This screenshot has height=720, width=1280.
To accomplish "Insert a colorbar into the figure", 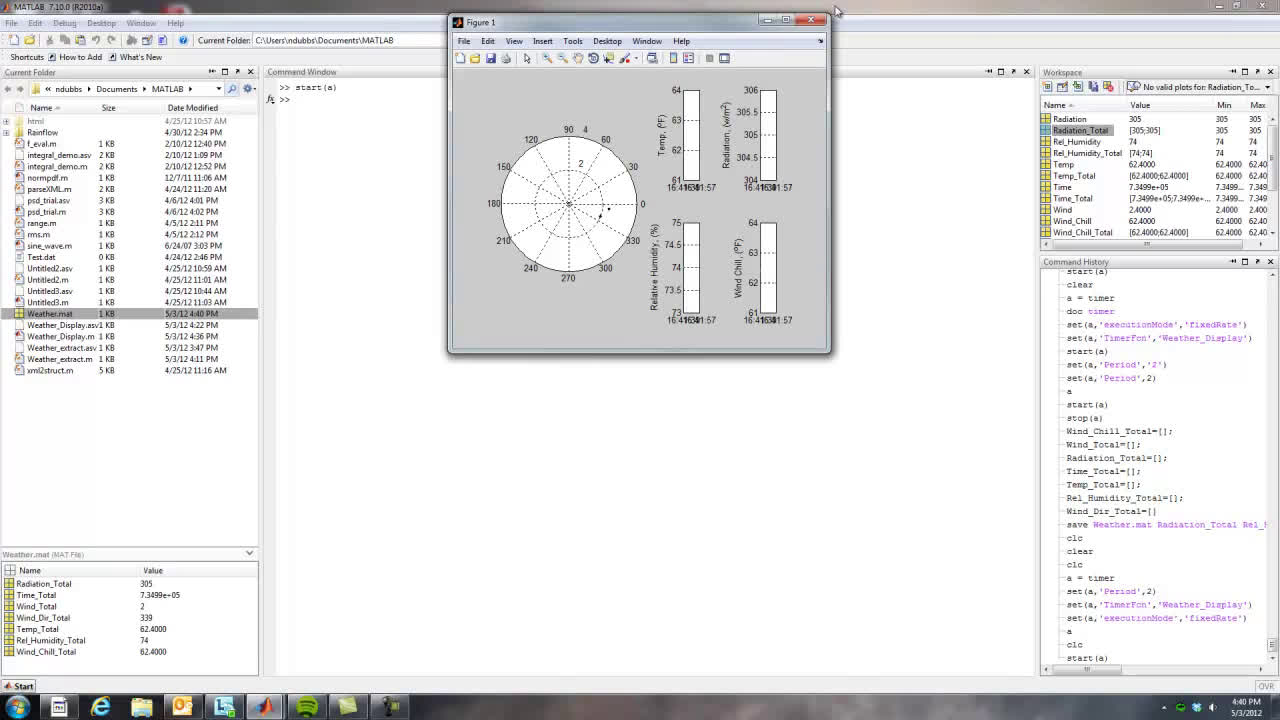I will tap(673, 58).
